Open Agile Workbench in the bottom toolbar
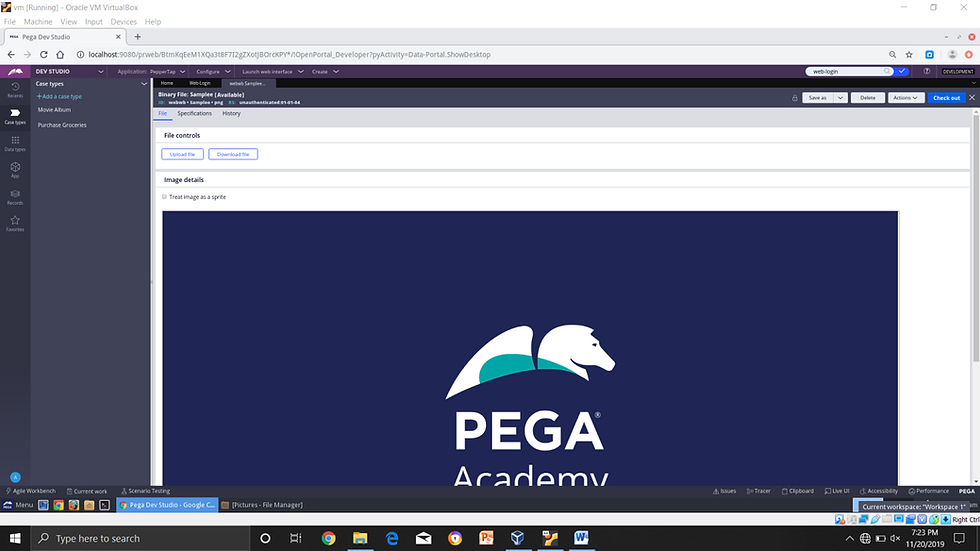This screenshot has width=980, height=551. coord(31,491)
